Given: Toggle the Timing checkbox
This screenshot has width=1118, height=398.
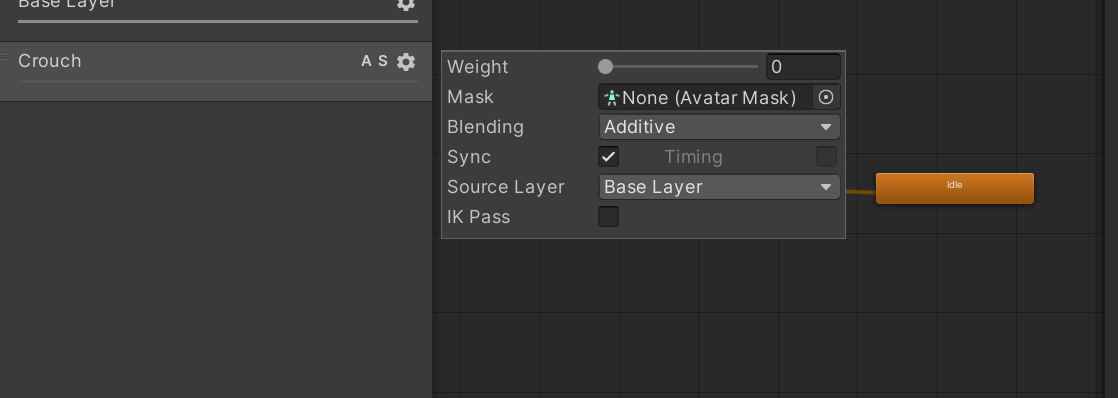Looking at the screenshot, I should [826, 157].
